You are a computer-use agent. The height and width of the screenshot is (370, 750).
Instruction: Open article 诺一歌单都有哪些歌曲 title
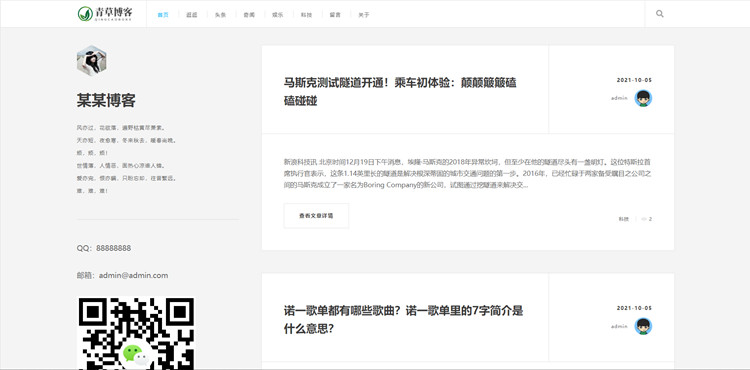coord(403,320)
